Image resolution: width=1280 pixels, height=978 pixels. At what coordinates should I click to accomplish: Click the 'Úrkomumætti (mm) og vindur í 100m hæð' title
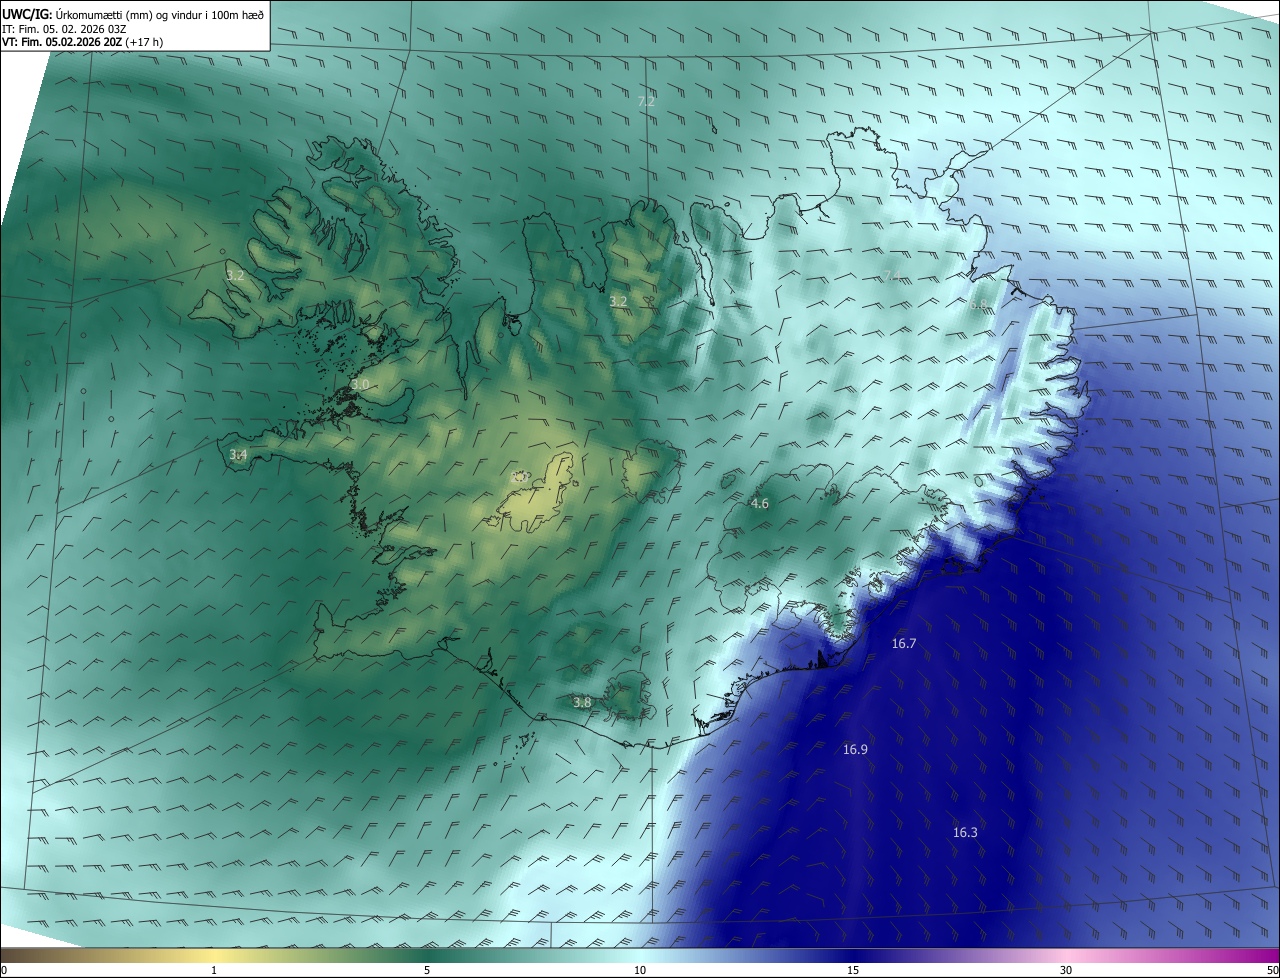tap(161, 14)
